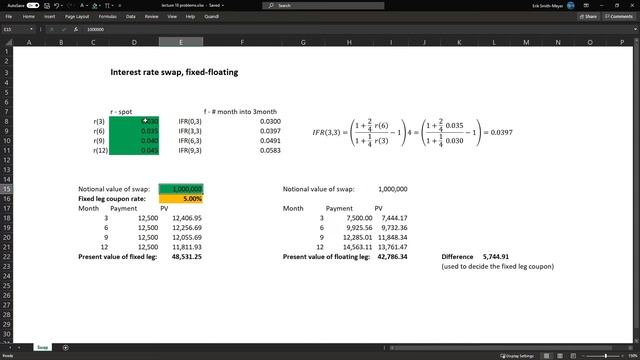Select present value of fixed leg 48,531.25
Screen dimensions: 640x360
click(x=187, y=257)
